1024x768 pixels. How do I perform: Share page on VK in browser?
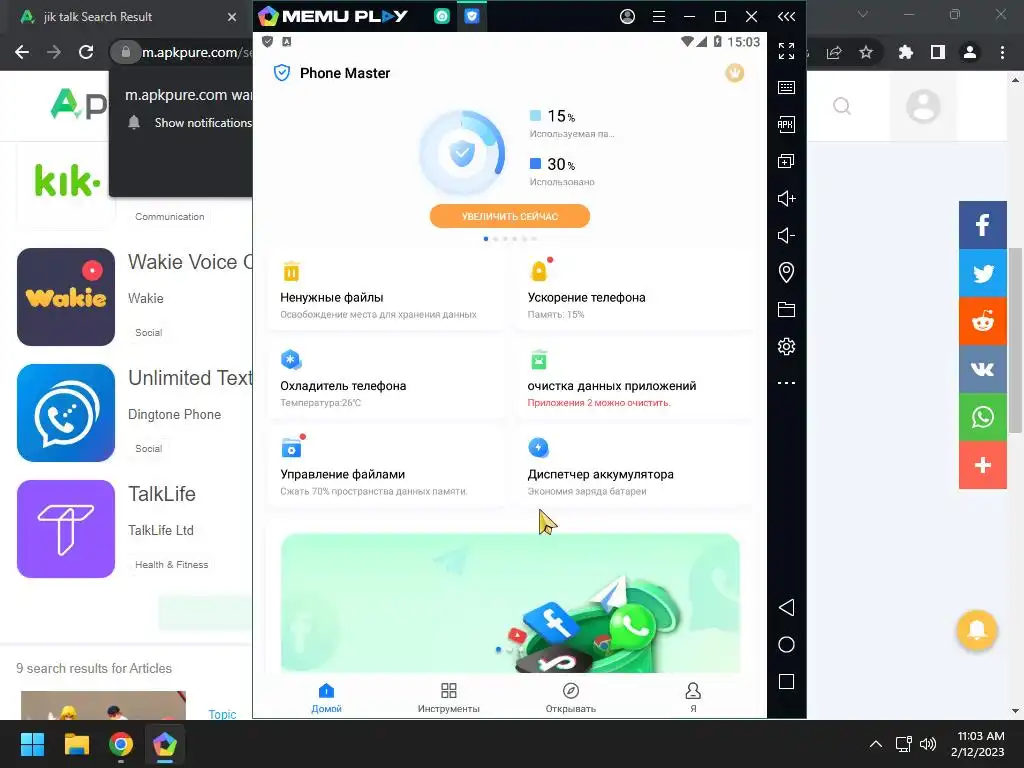pyautogui.click(x=982, y=369)
